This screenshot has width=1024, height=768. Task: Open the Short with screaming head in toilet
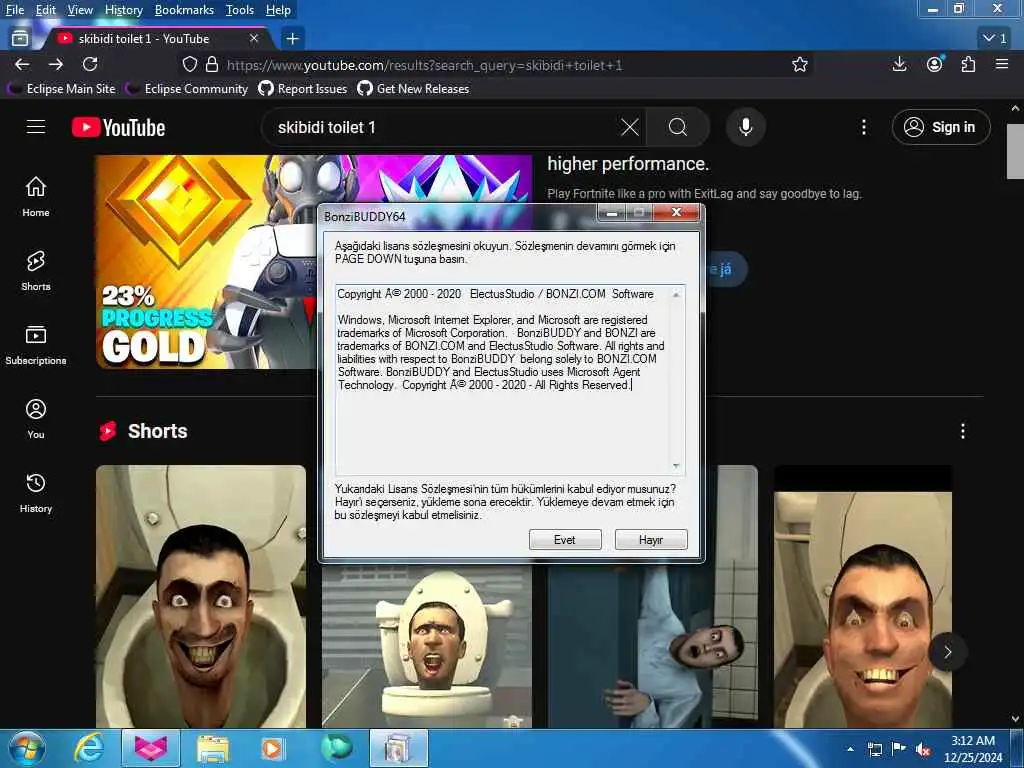(x=427, y=647)
